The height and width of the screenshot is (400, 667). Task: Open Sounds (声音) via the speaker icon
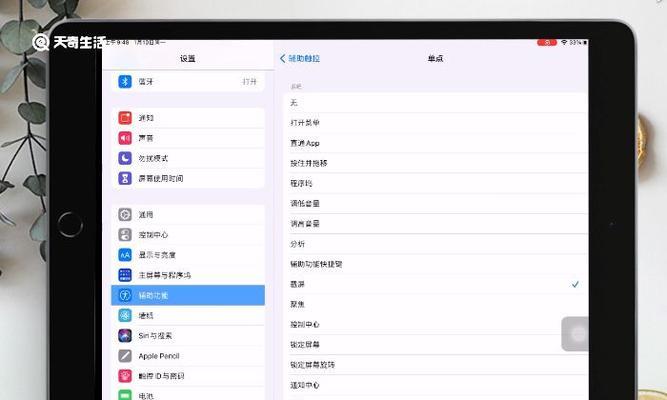tap(125, 138)
